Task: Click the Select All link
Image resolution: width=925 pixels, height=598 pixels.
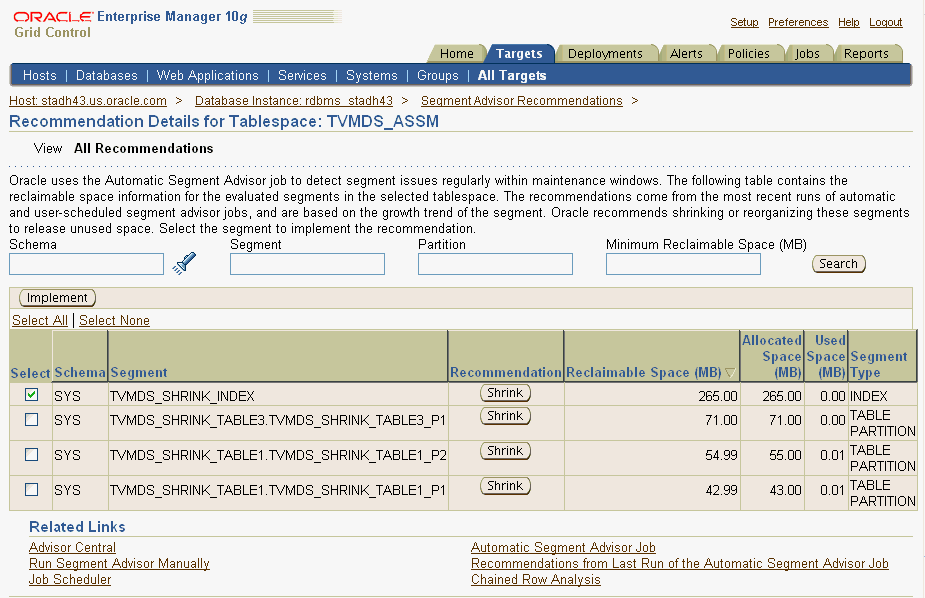Action: [40, 321]
